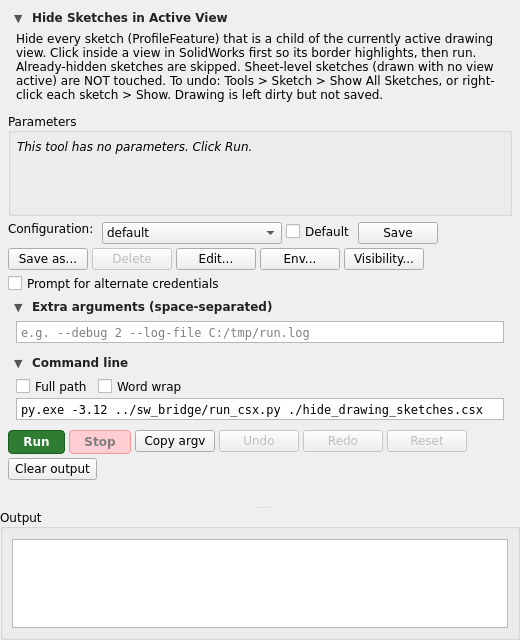Tick the Default checkbox
Screen dimensions: 520x640
(x=293, y=231)
